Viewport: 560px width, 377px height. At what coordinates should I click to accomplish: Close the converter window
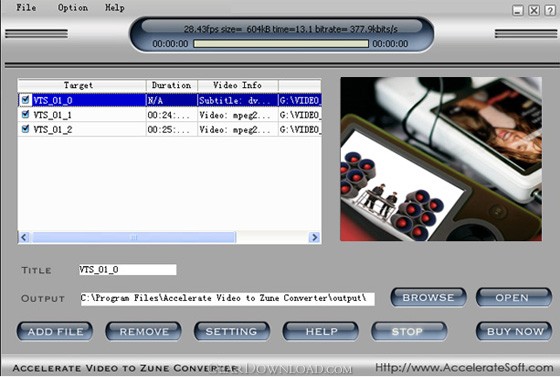coord(534,10)
